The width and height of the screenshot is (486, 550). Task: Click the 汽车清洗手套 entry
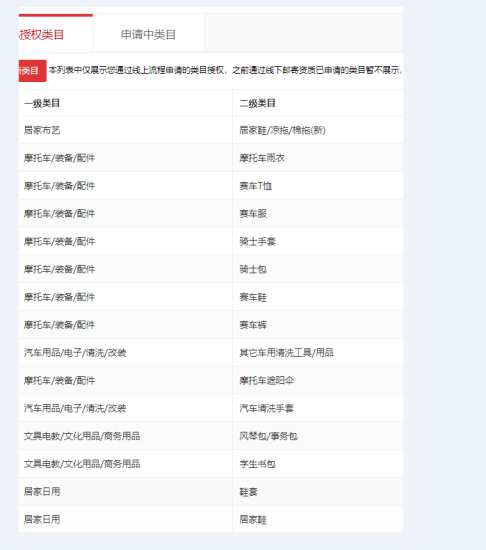pos(266,408)
